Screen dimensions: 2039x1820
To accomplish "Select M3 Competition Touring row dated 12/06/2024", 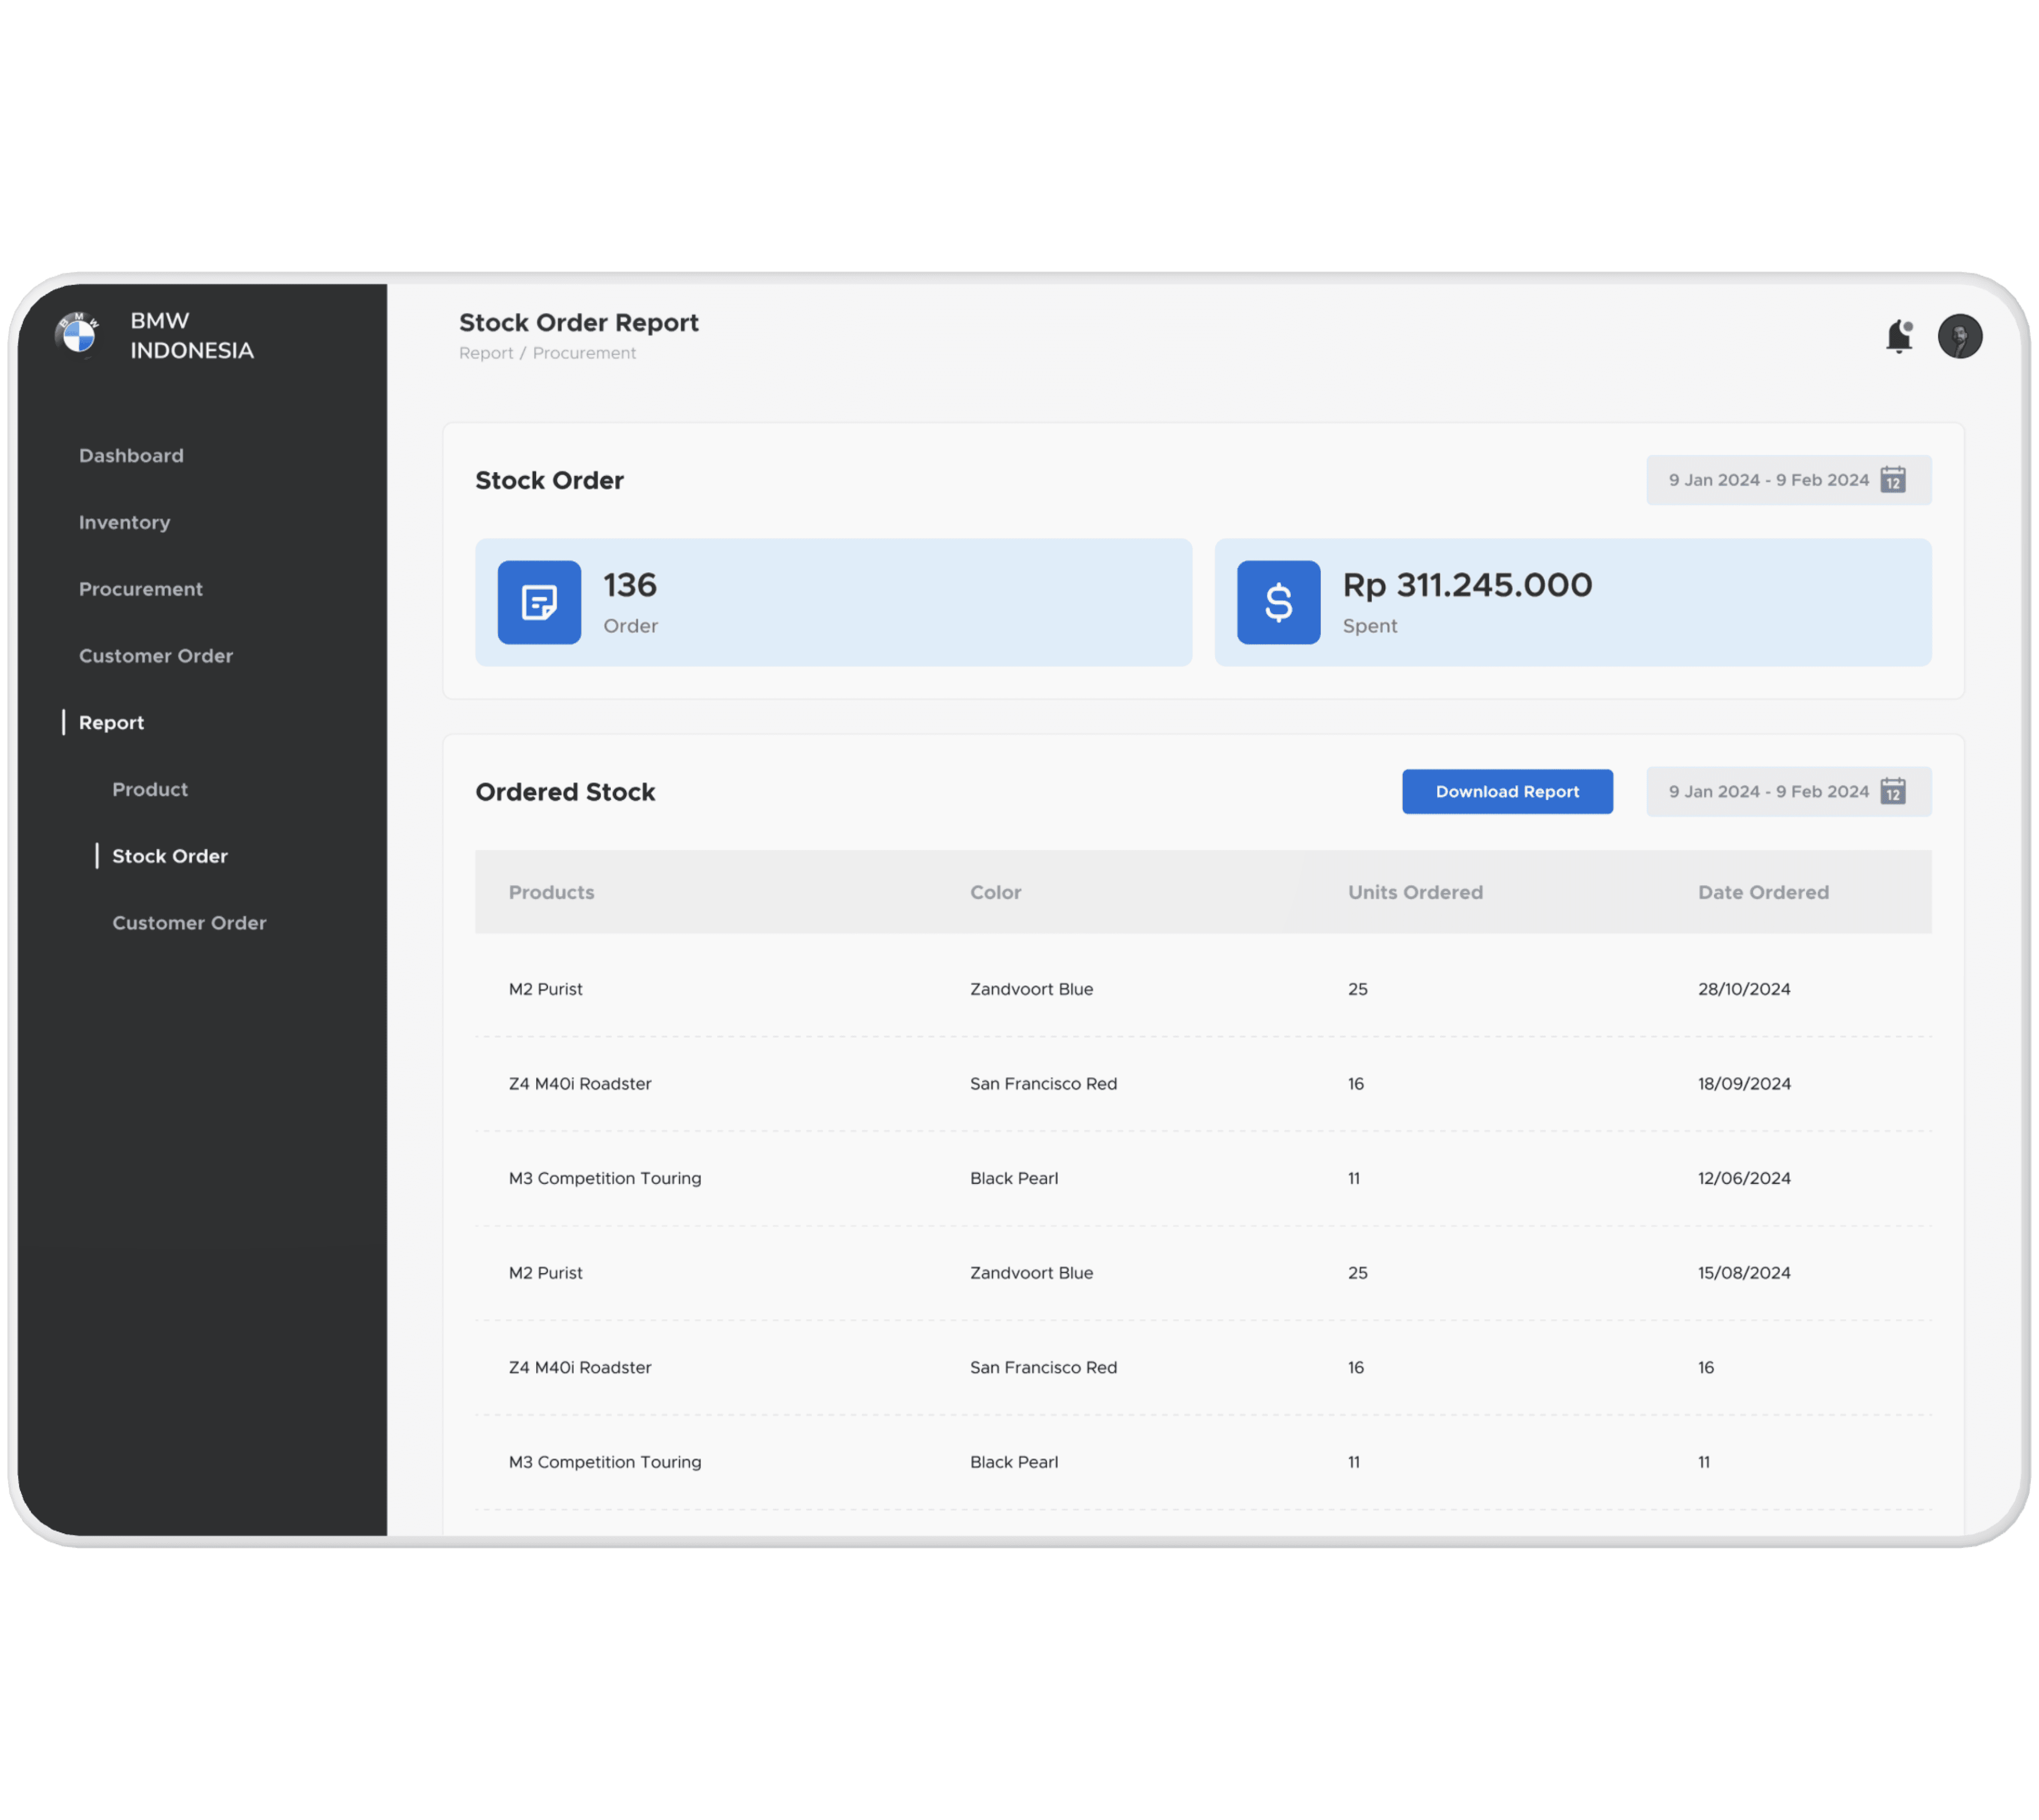I will [1203, 1178].
